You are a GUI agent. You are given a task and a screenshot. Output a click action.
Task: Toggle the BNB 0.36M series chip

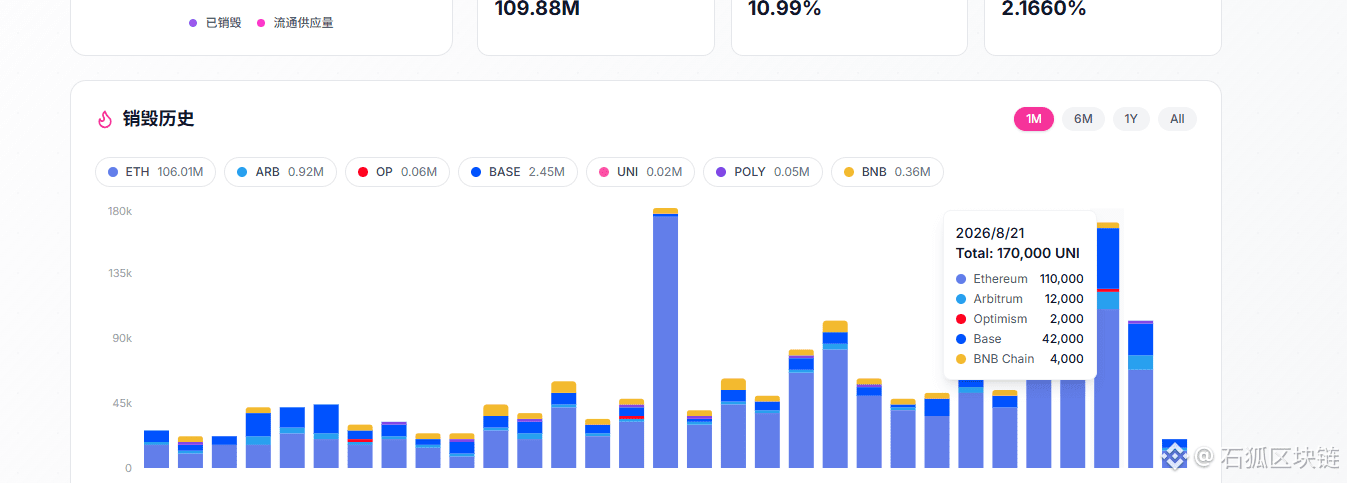tap(887, 172)
